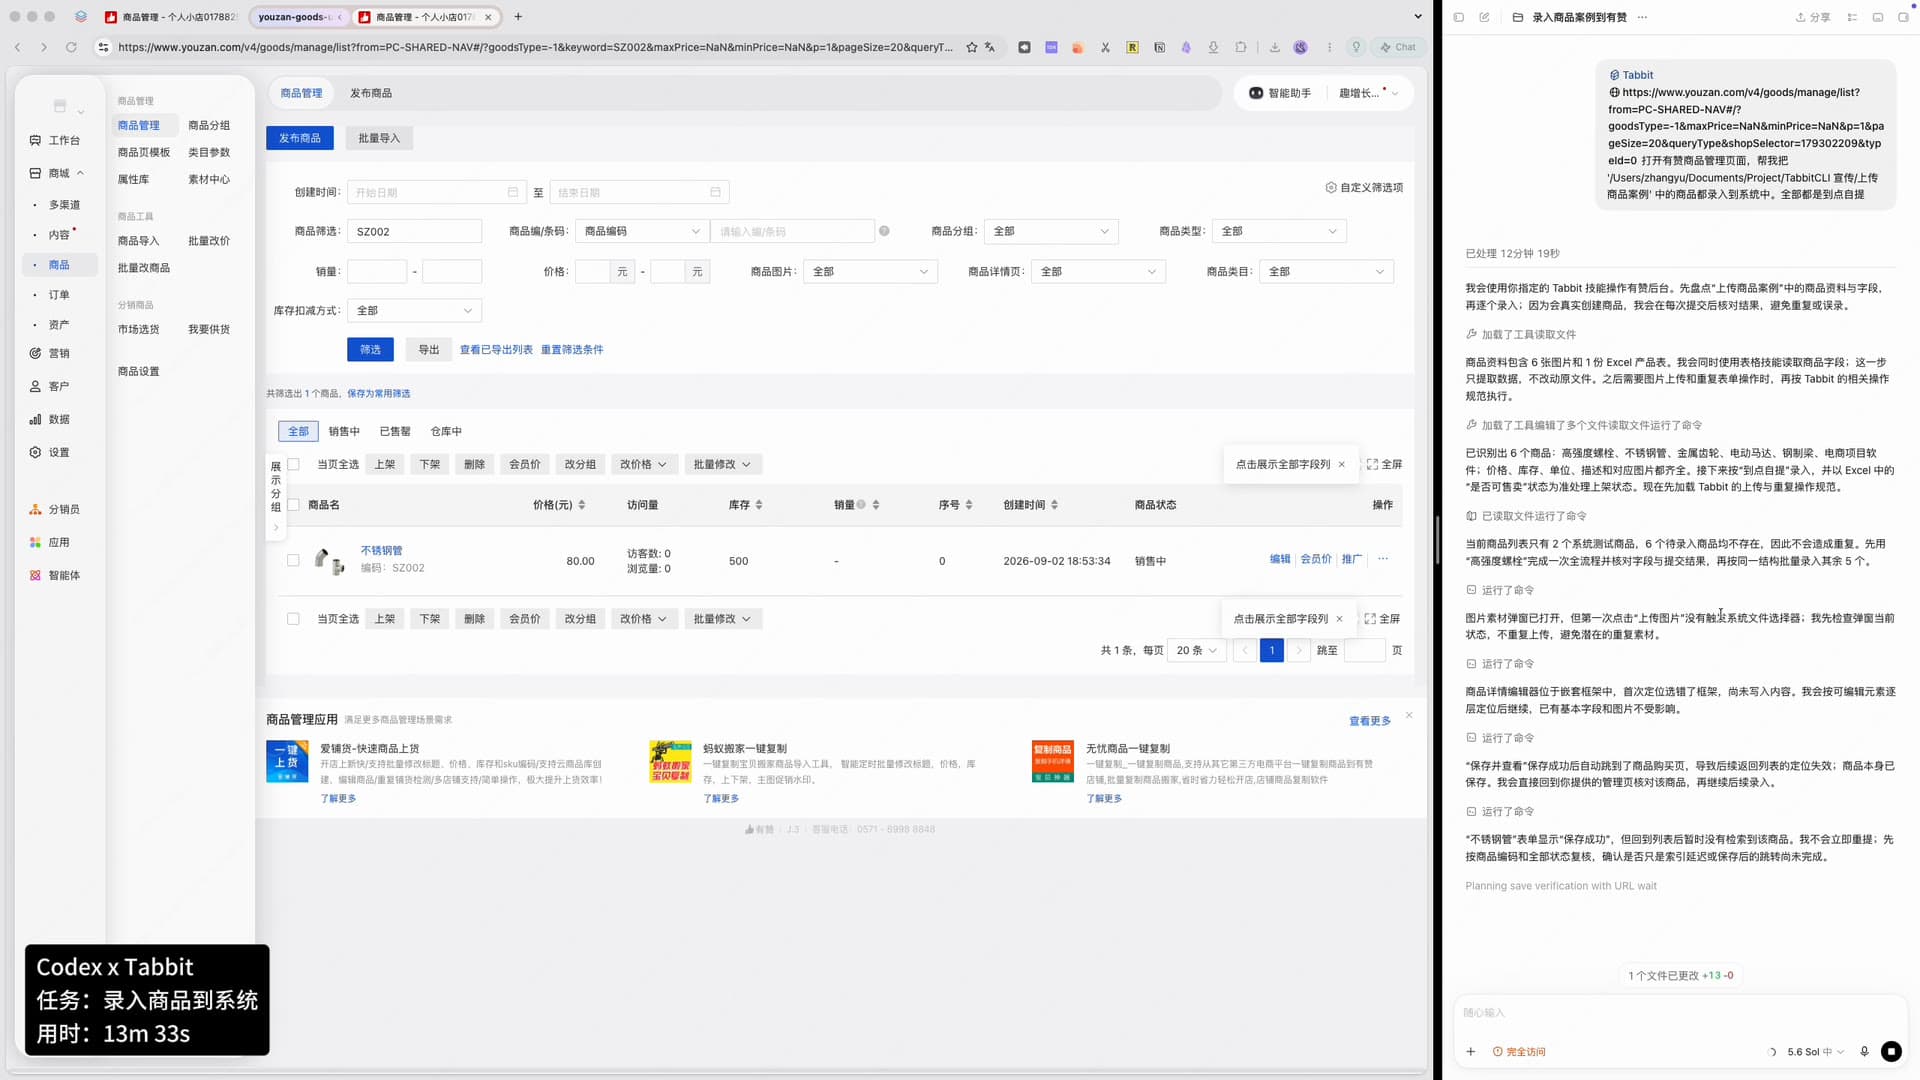This screenshot has height=1080, width=1920.
Task: Open the 商品图片 dropdown
Action: tap(870, 271)
